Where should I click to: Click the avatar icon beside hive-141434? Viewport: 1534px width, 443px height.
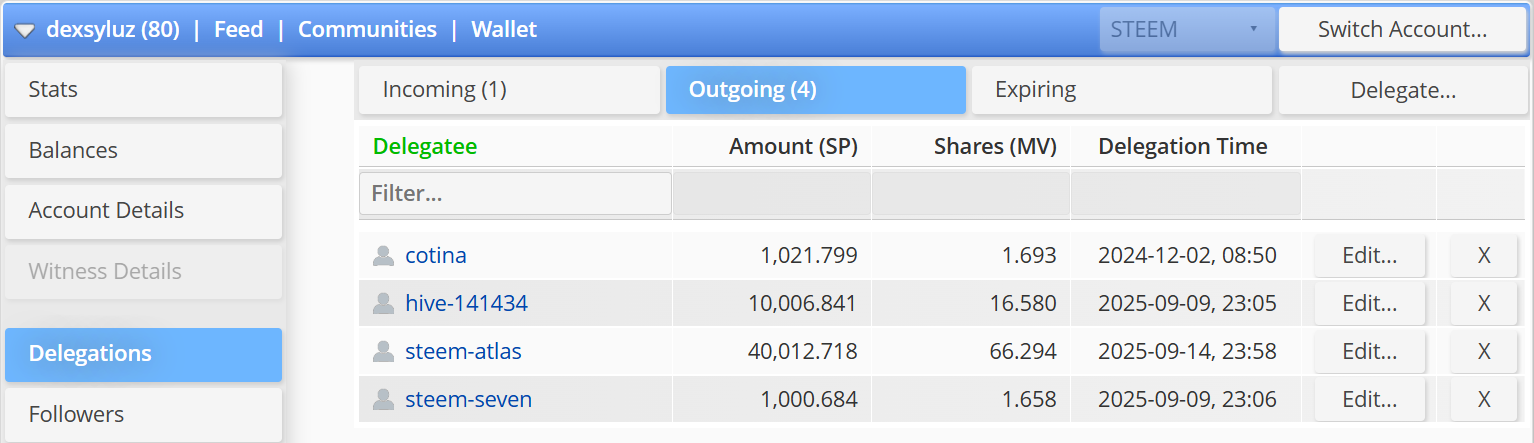(383, 303)
